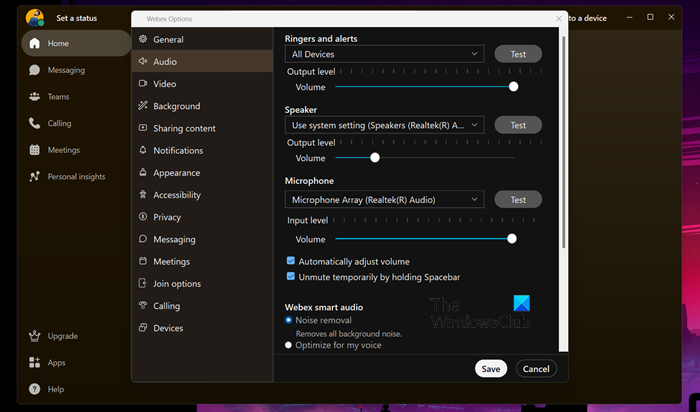The height and width of the screenshot is (412, 700).
Task: Test the Speaker output
Action: coord(518,125)
